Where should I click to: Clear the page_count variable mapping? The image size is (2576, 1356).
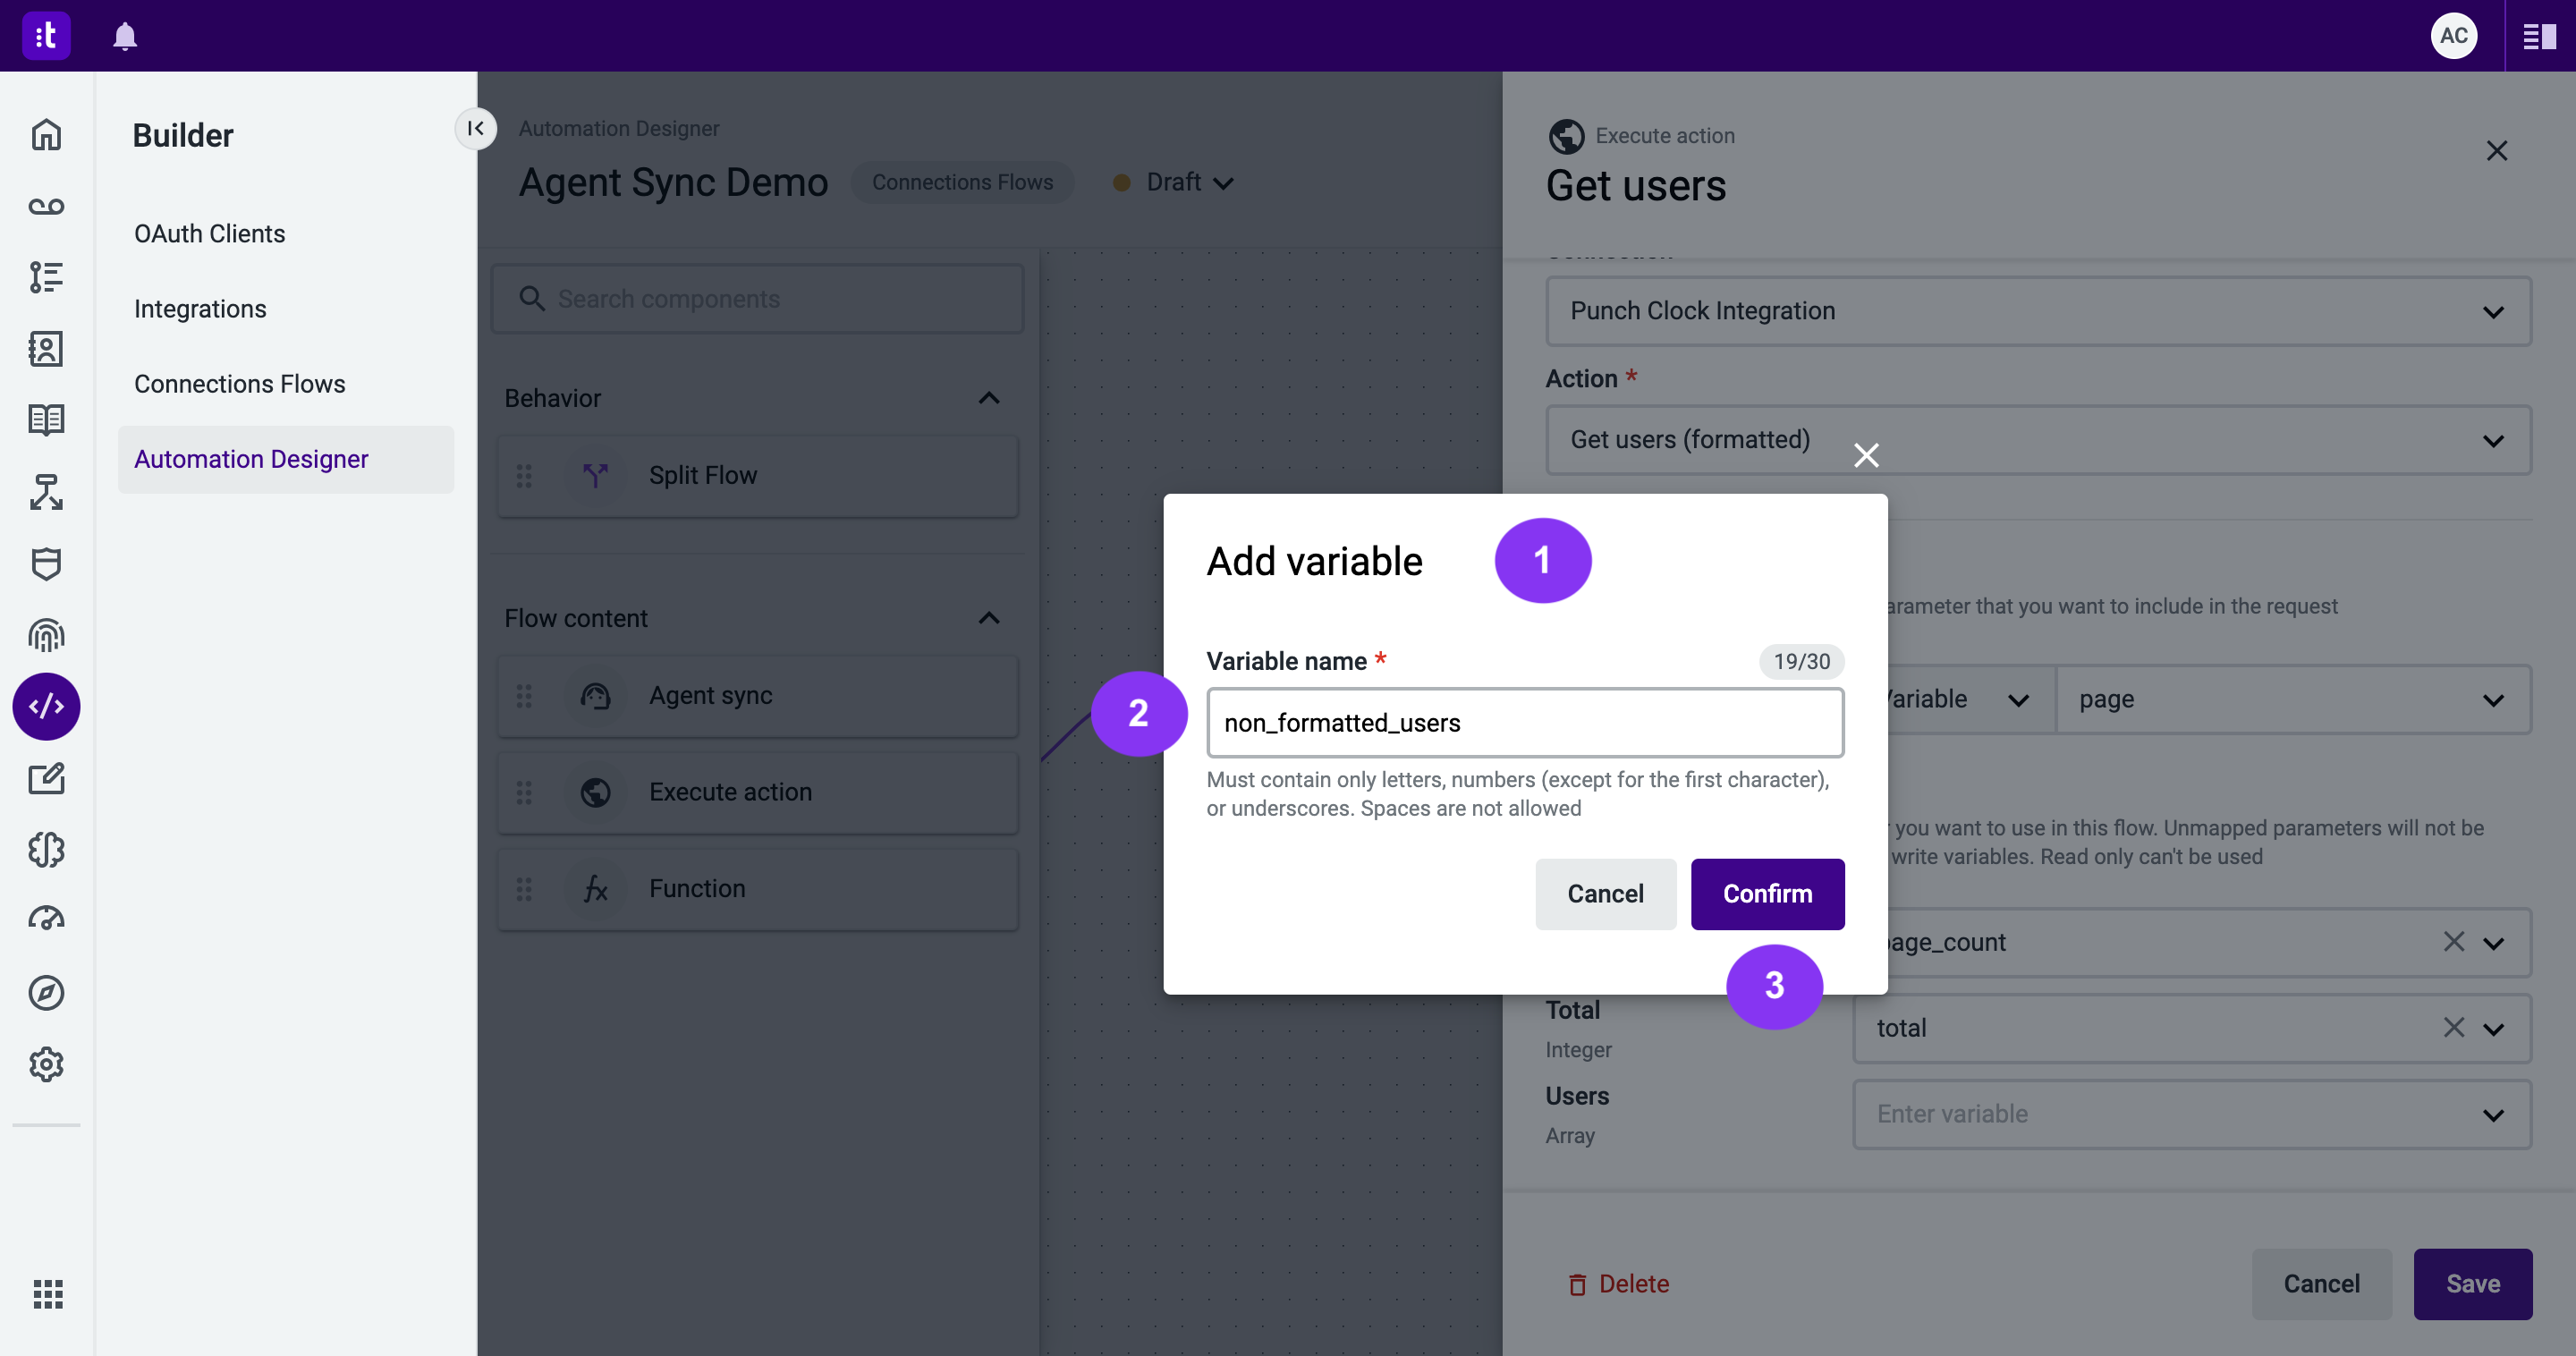[x=2454, y=941]
